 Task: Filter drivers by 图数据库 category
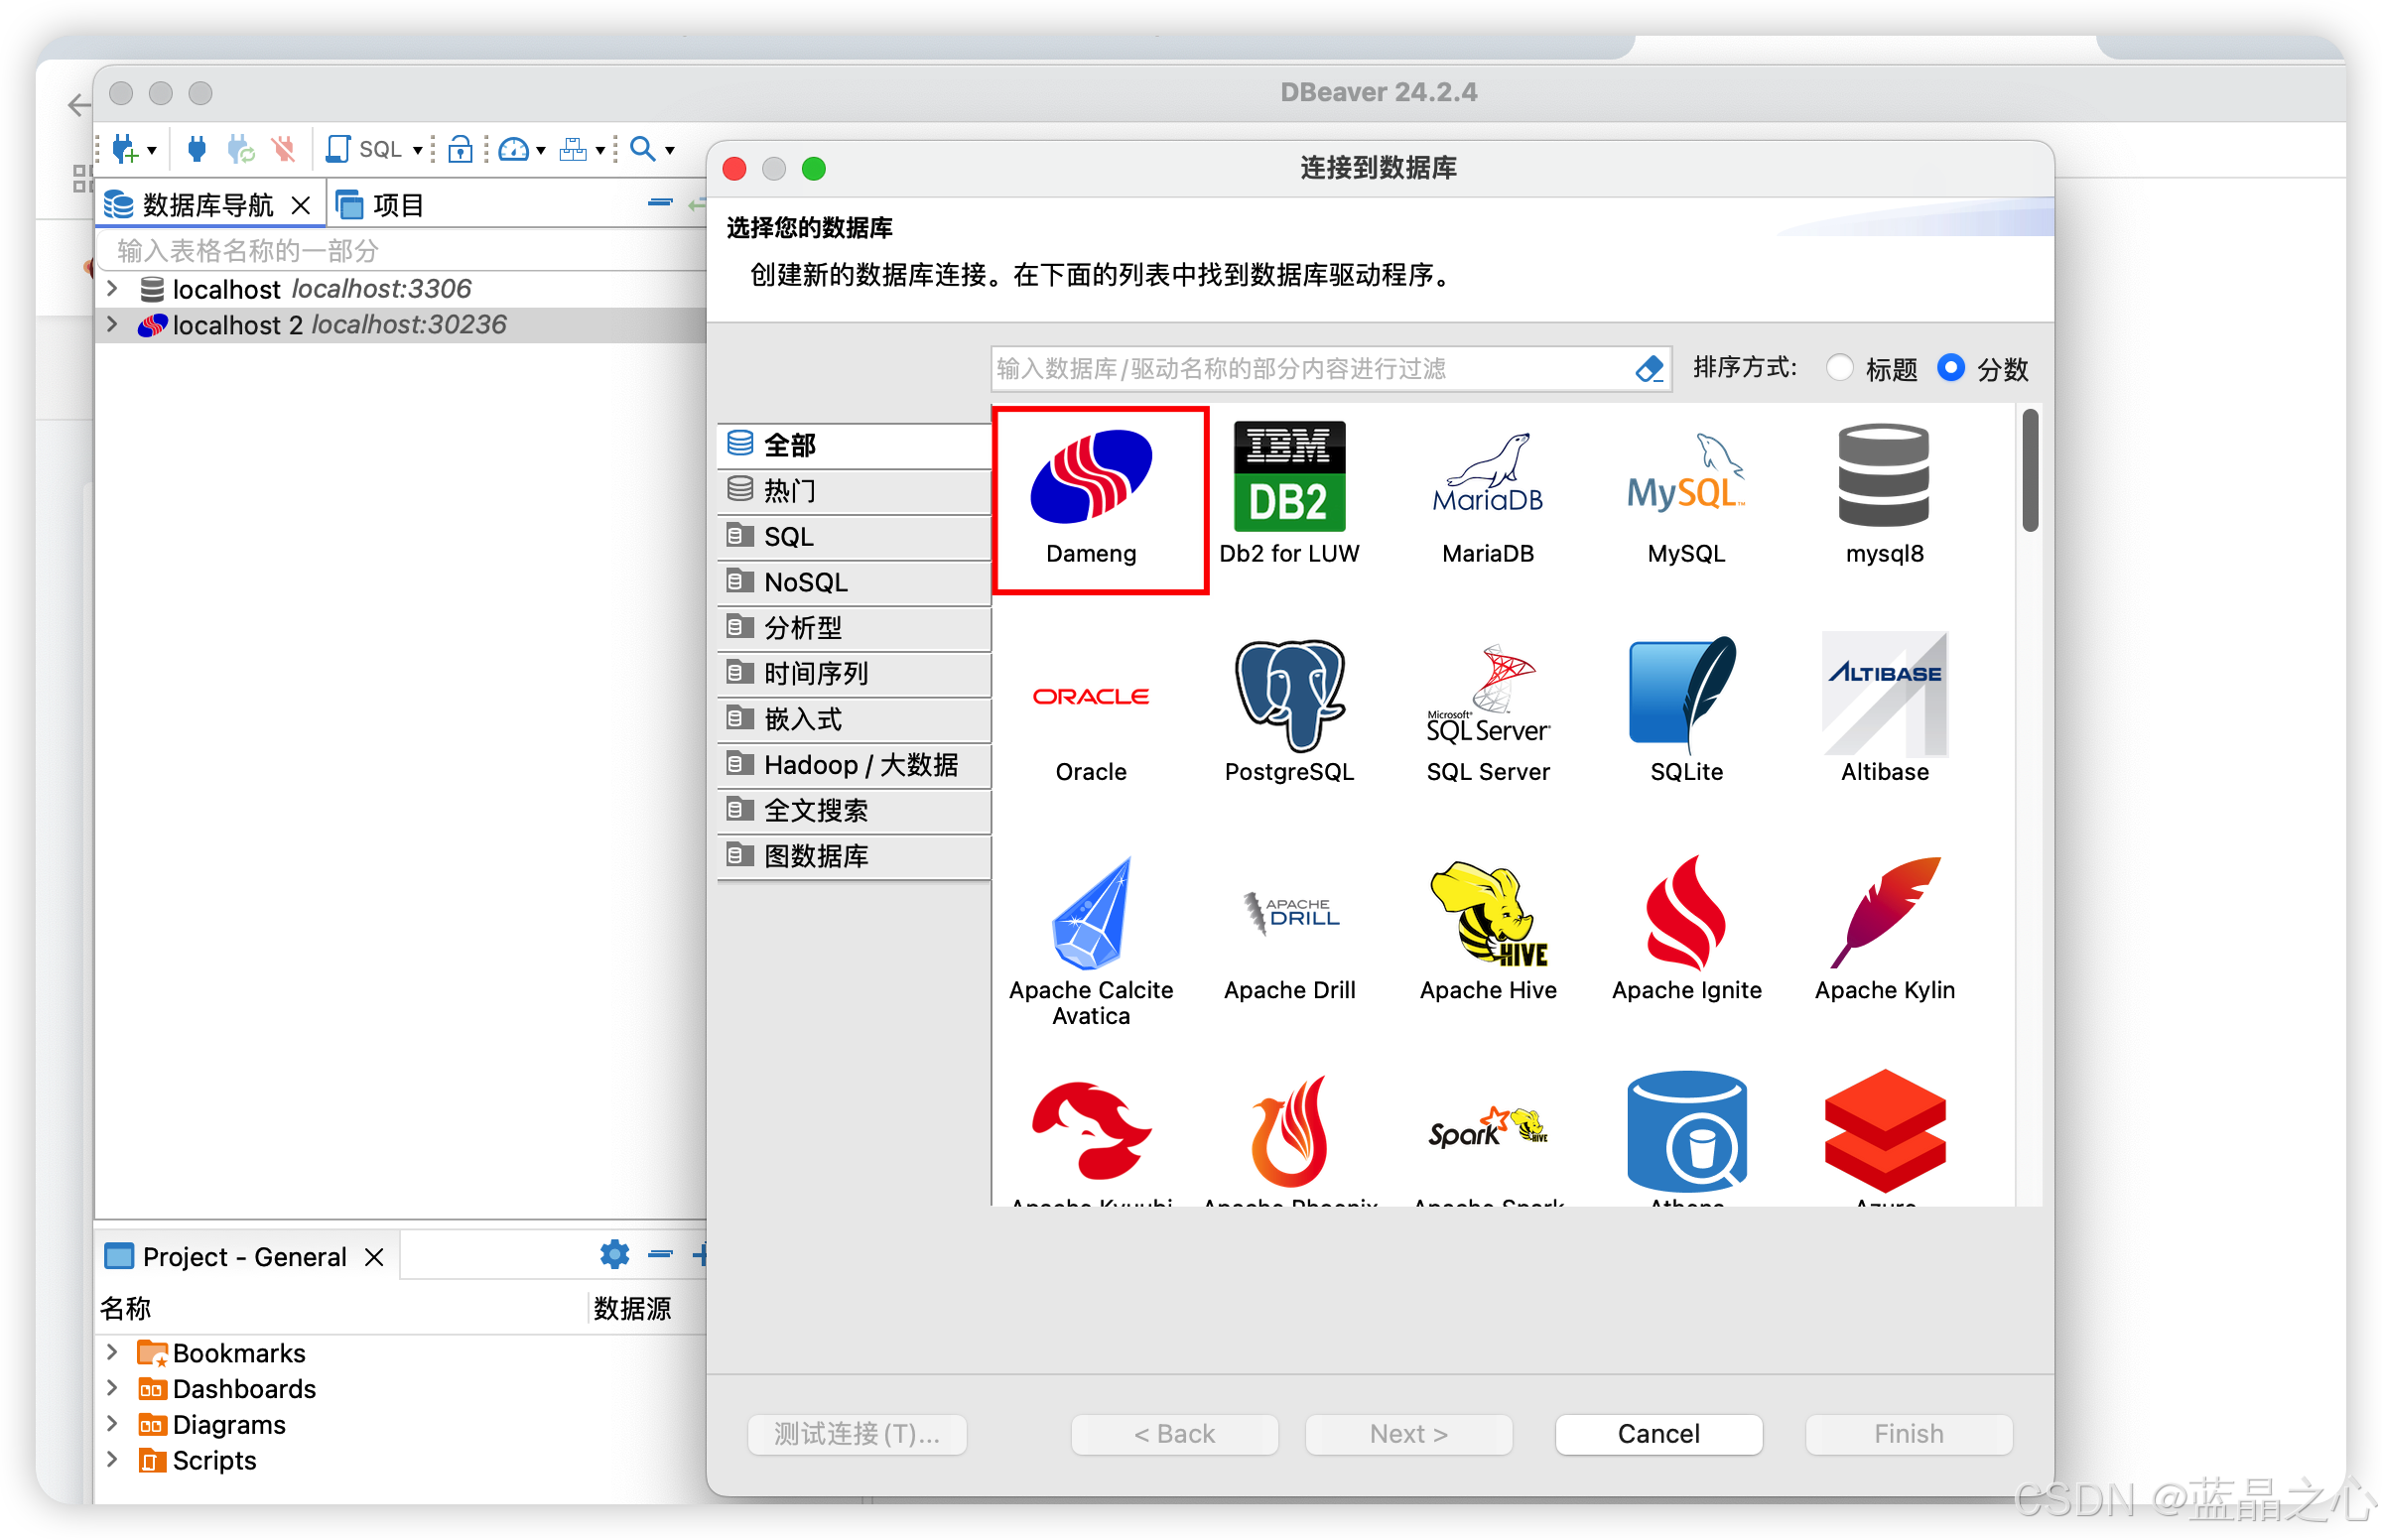(853, 856)
